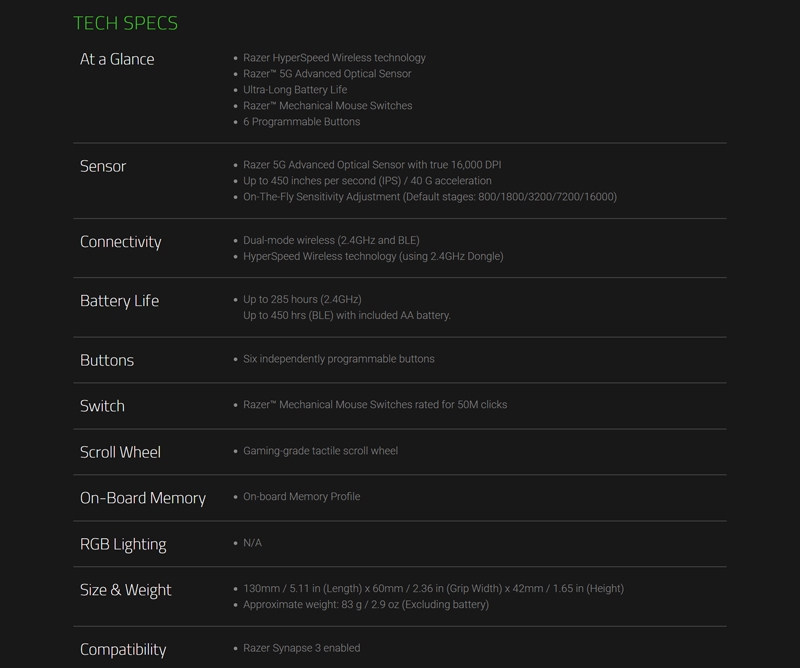800x668 pixels.
Task: Click the Sensor section label
Action: tap(103, 166)
